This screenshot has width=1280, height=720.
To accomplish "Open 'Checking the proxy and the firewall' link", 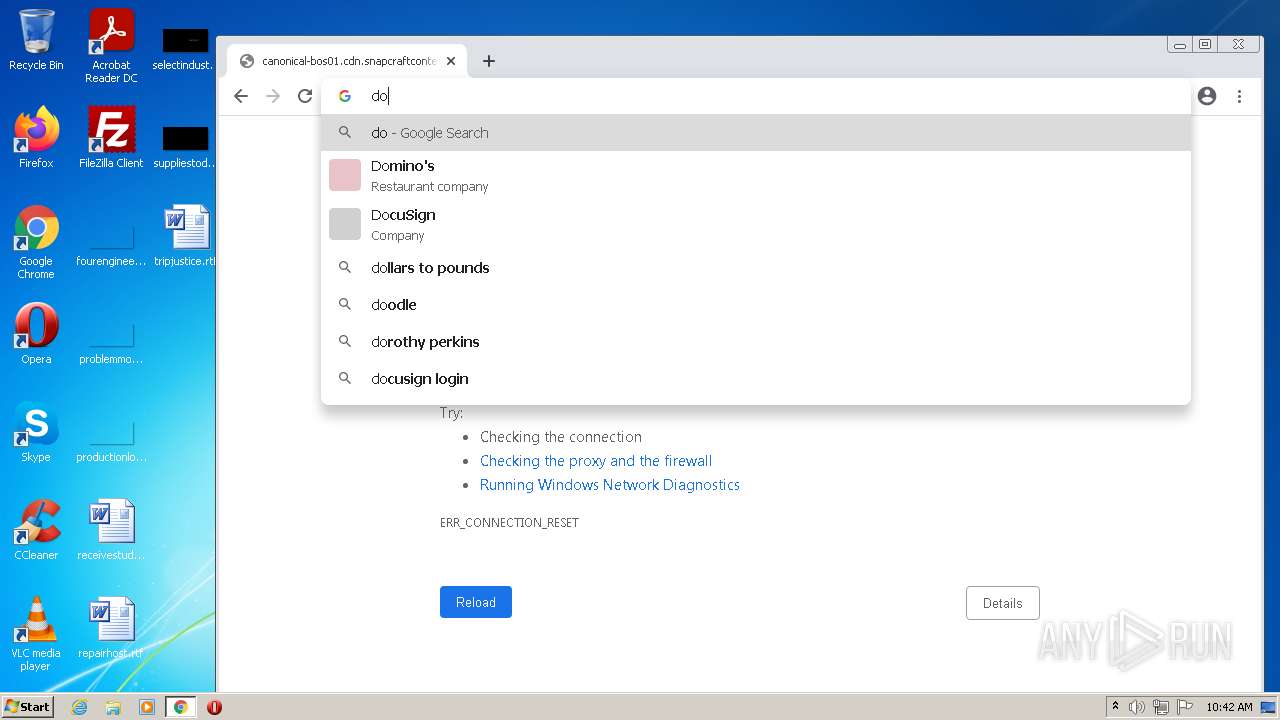I will 596,461.
